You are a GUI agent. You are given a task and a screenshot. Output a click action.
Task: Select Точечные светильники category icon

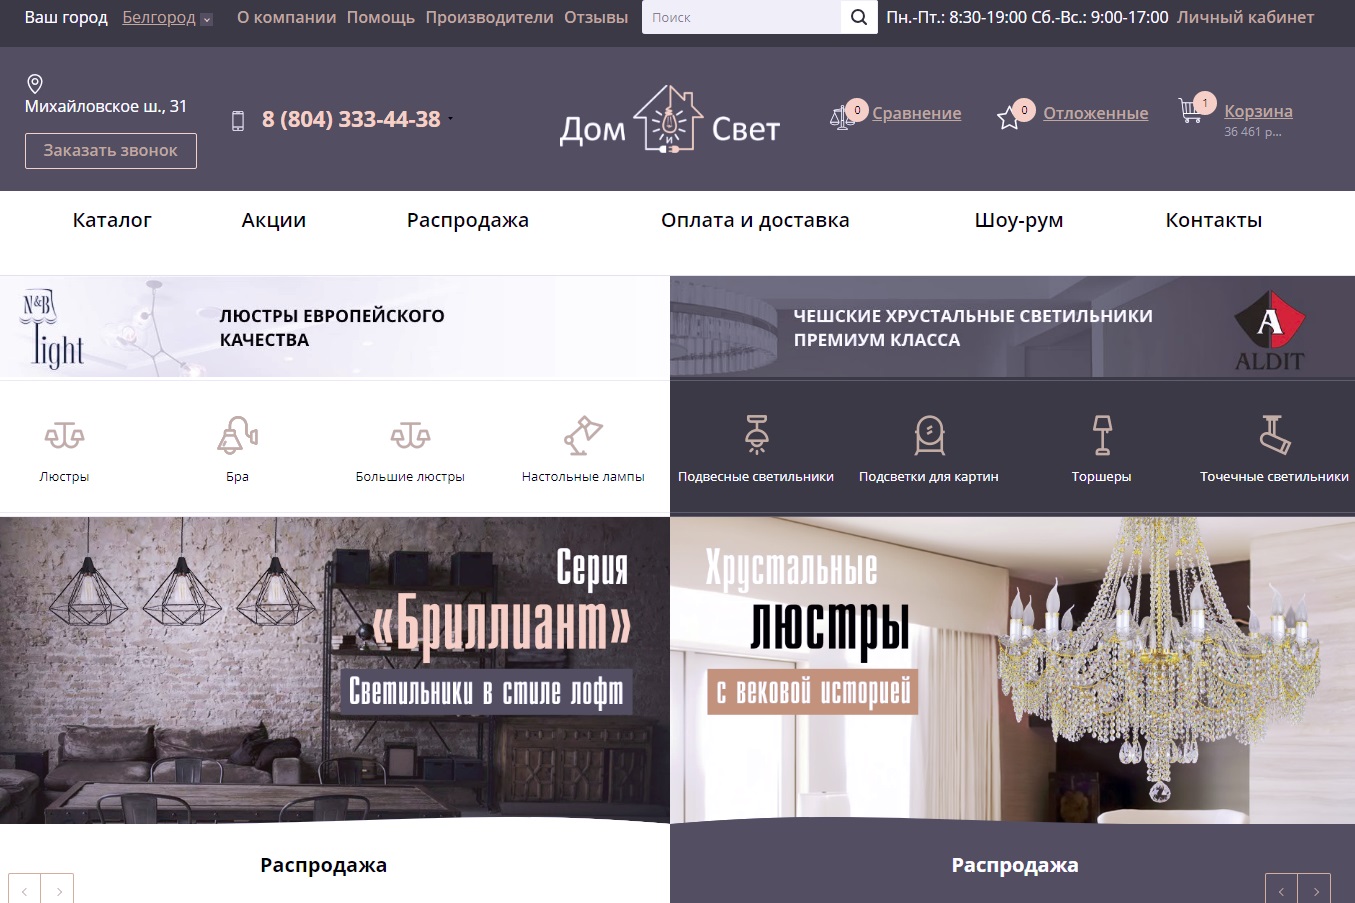point(1274,436)
